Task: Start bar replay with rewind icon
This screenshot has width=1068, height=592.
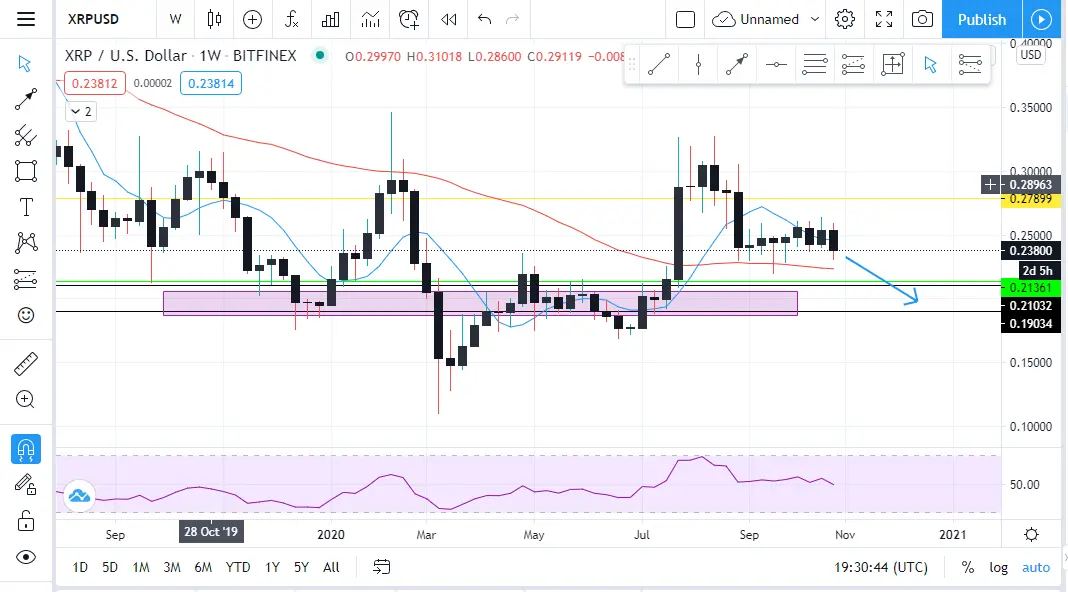Action: point(448,19)
